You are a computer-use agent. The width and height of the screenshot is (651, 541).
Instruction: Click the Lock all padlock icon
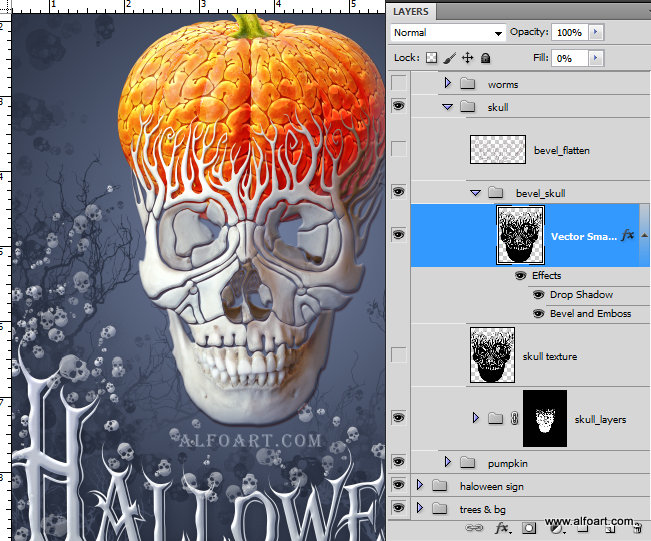click(x=485, y=59)
